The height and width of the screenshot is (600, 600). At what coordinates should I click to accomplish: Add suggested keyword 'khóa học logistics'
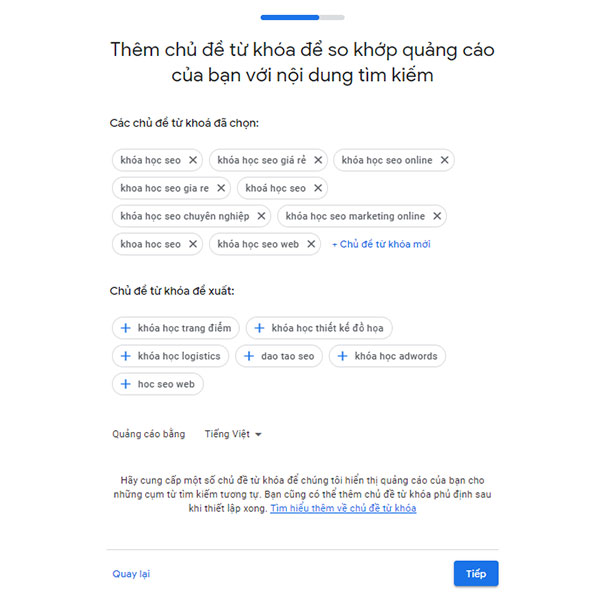(170, 356)
